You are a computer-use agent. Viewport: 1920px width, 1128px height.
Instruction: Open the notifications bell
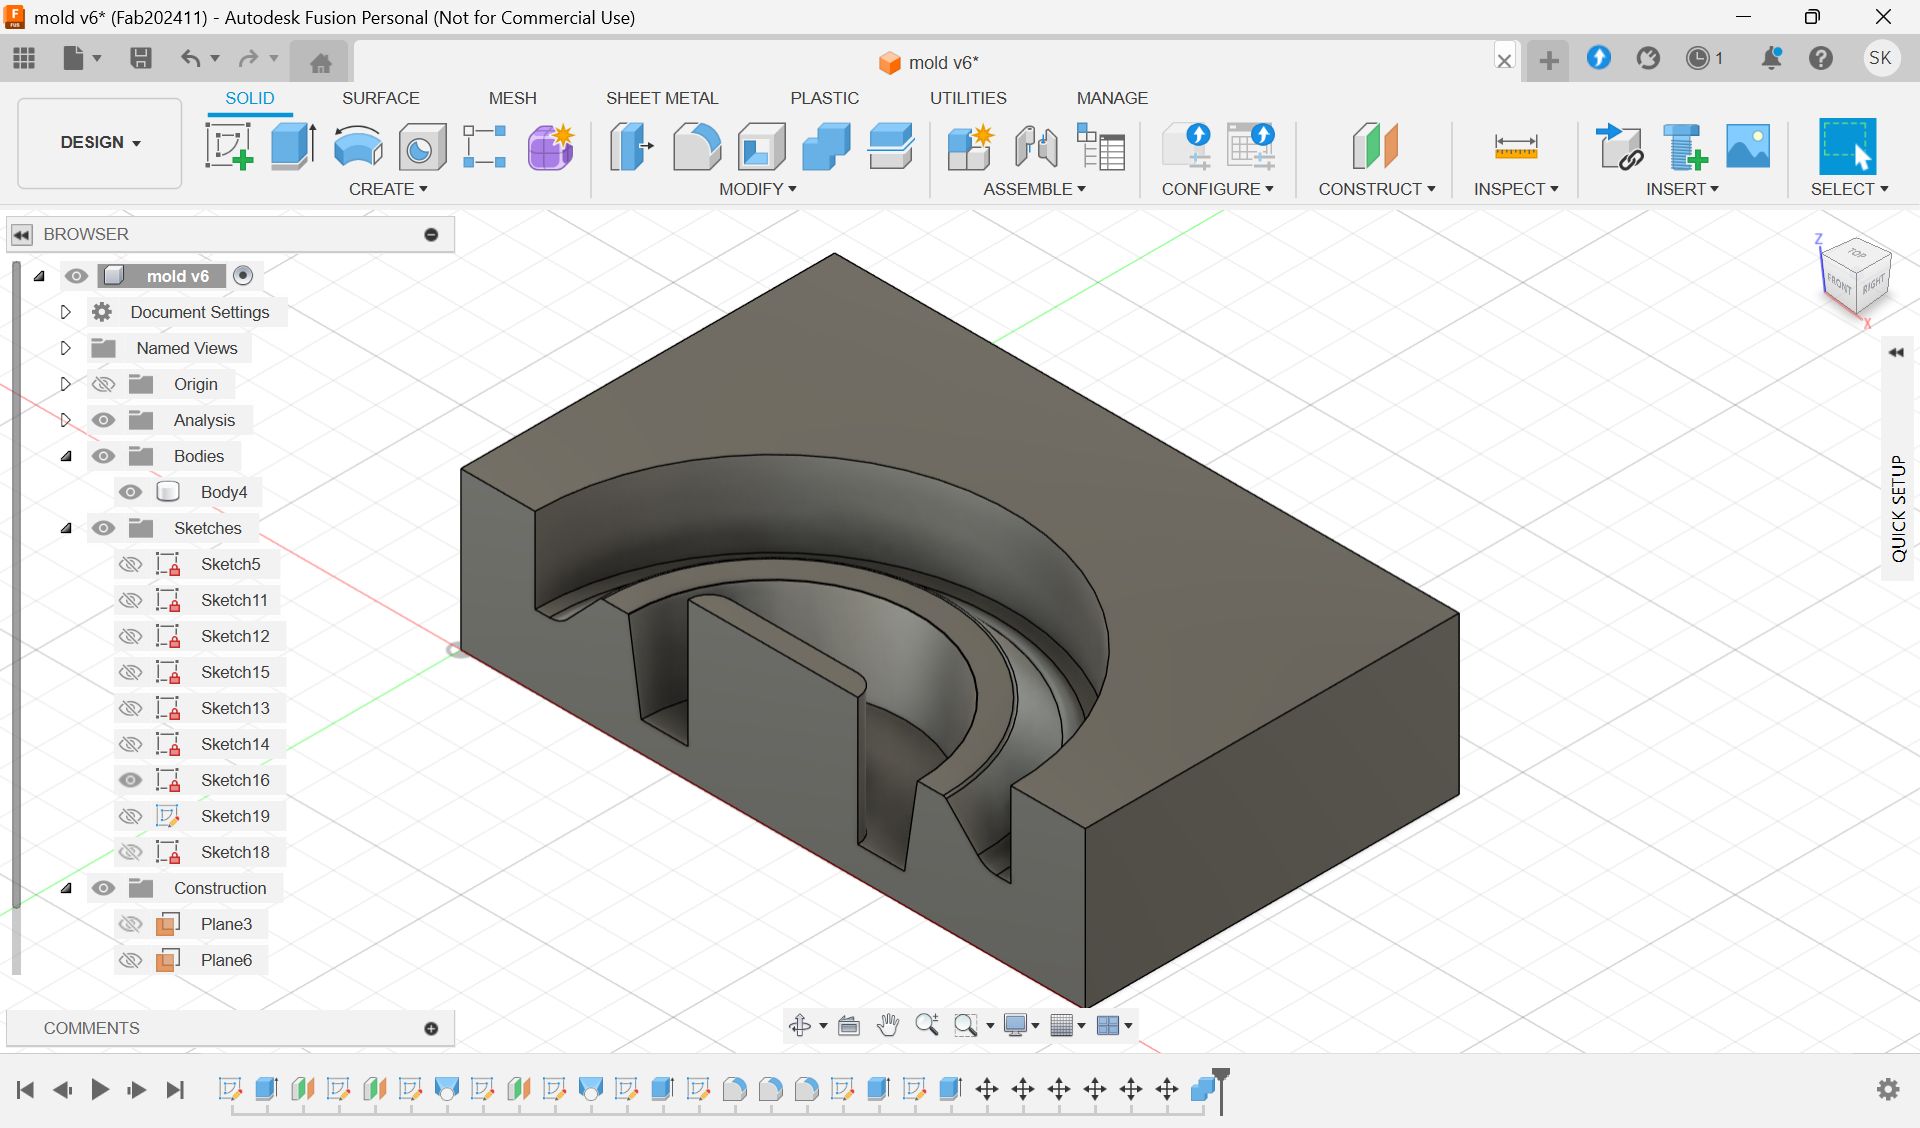pos(1771,58)
